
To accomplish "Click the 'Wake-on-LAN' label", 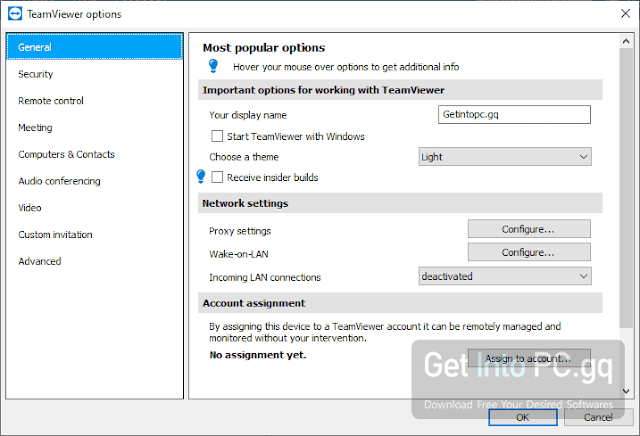I will pos(239,254).
